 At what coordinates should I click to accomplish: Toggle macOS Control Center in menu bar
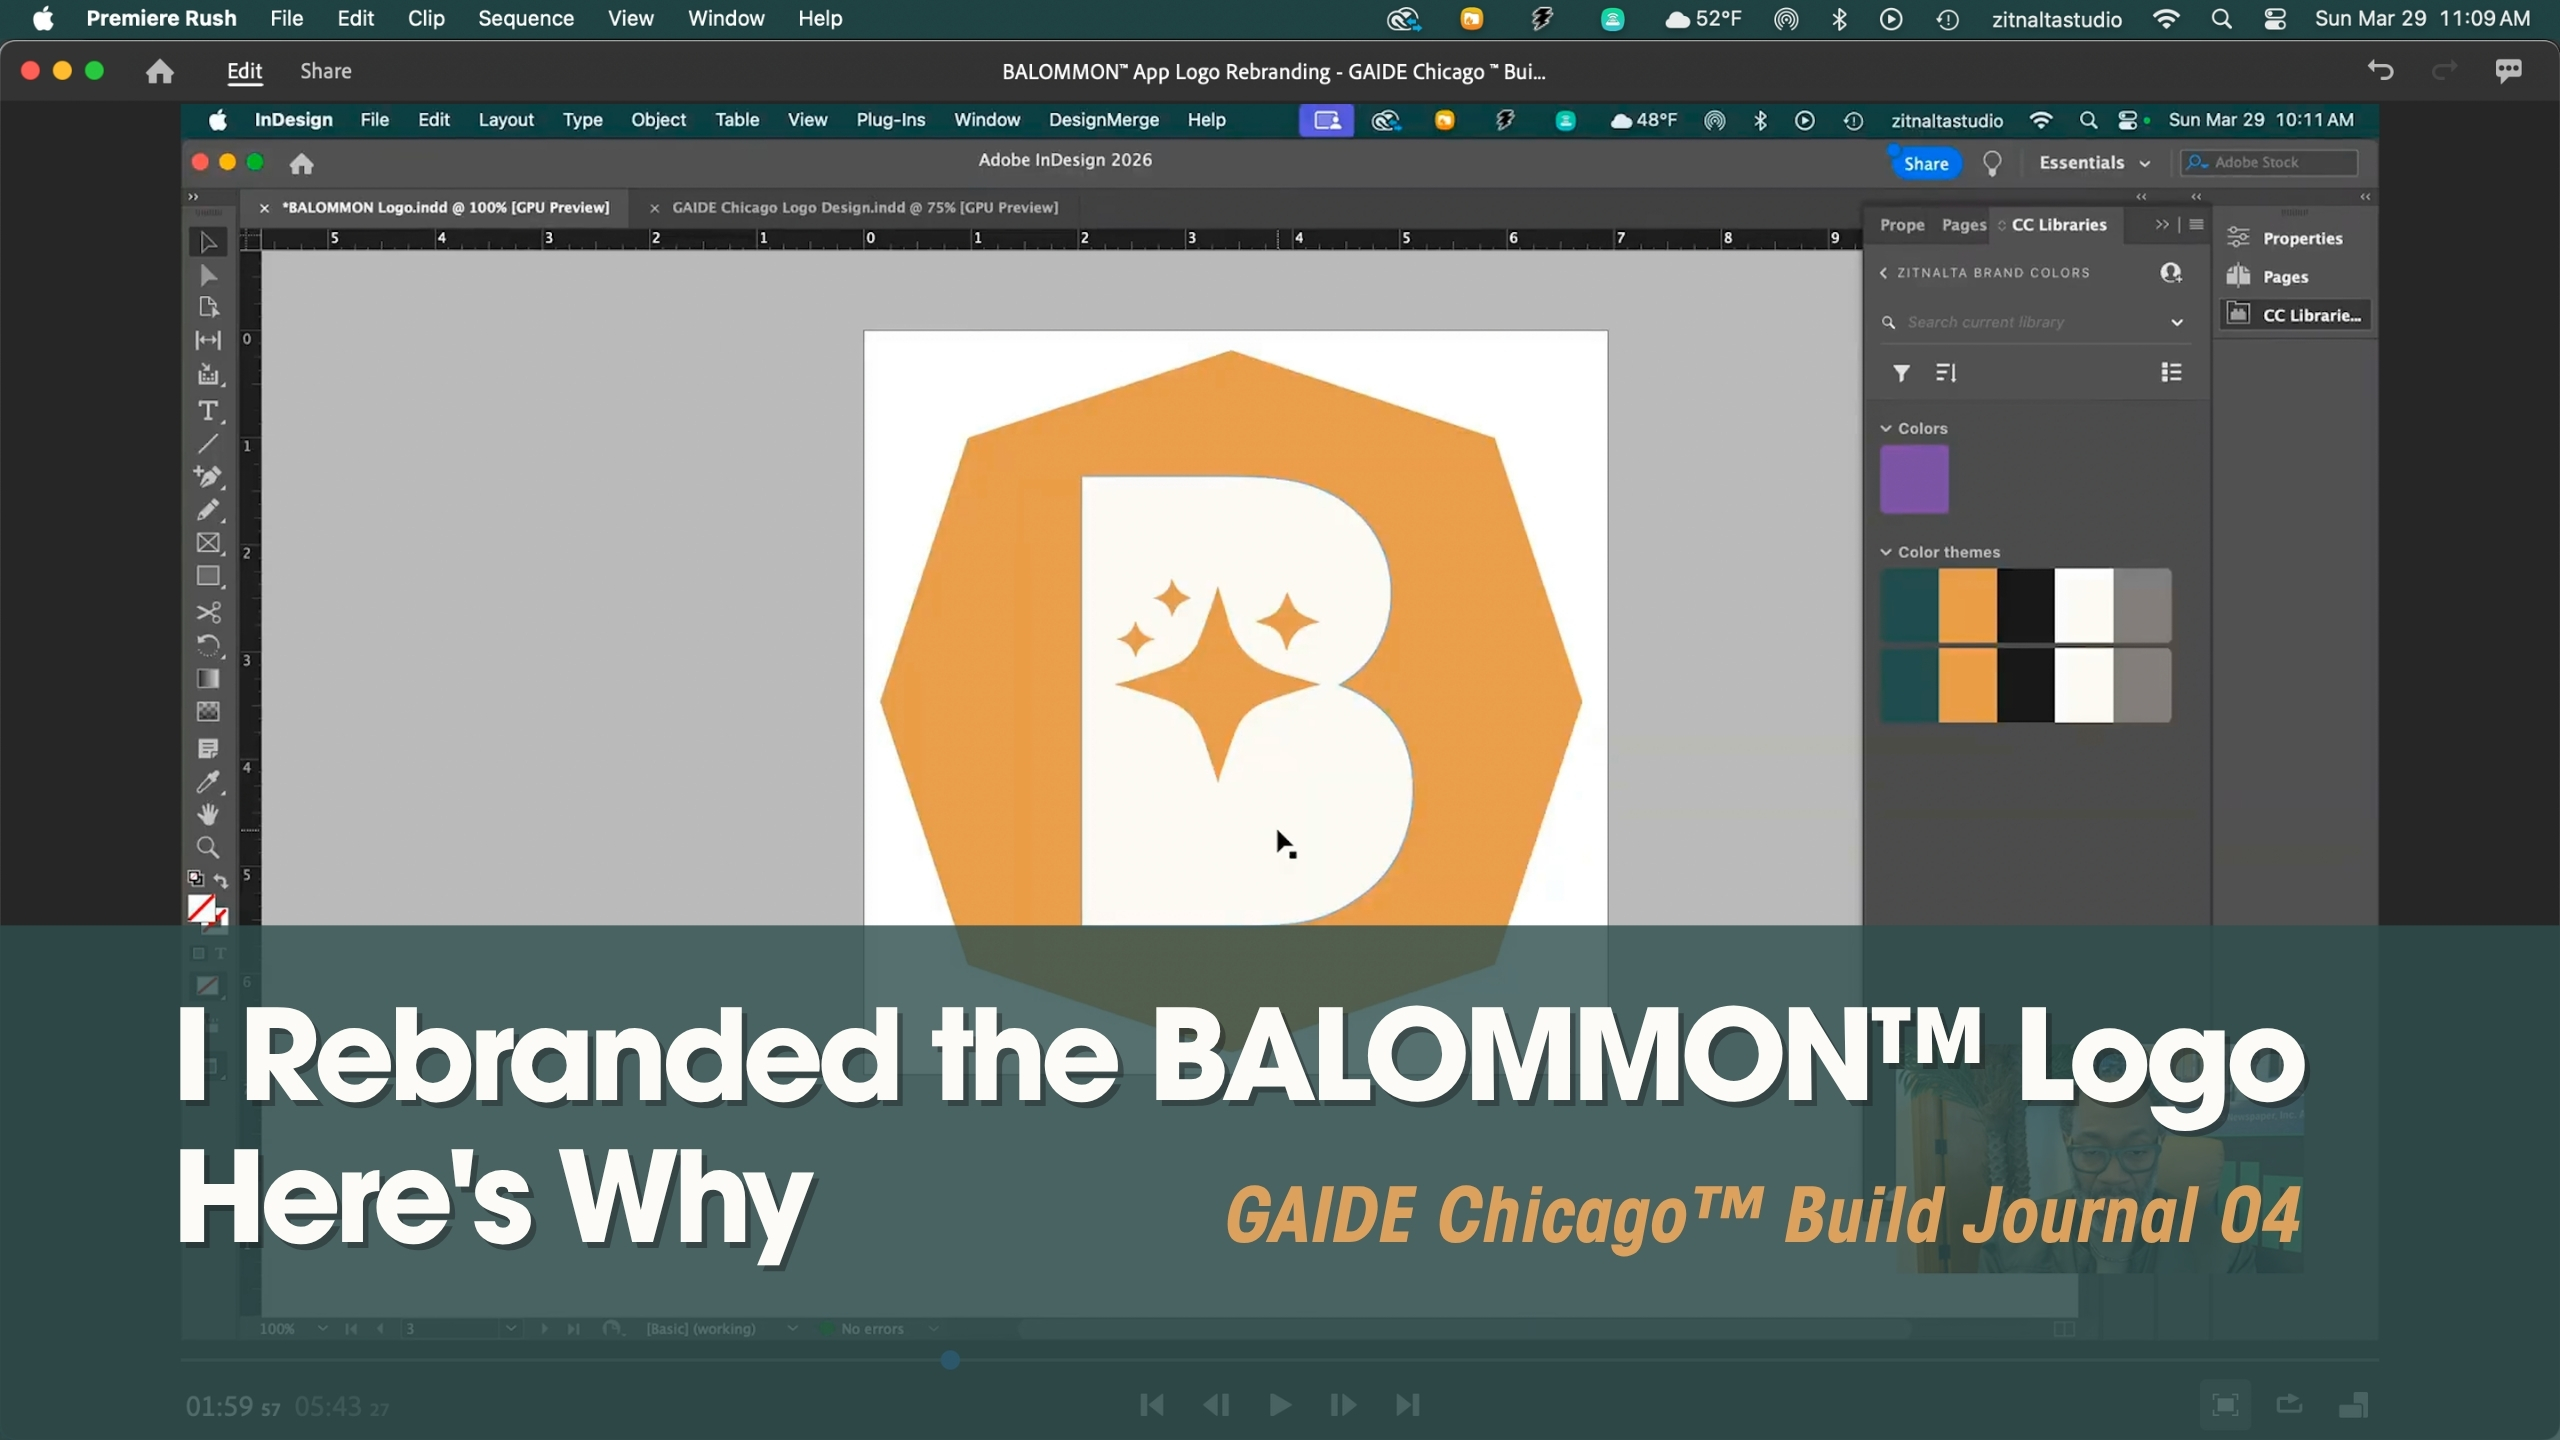[x=2275, y=19]
